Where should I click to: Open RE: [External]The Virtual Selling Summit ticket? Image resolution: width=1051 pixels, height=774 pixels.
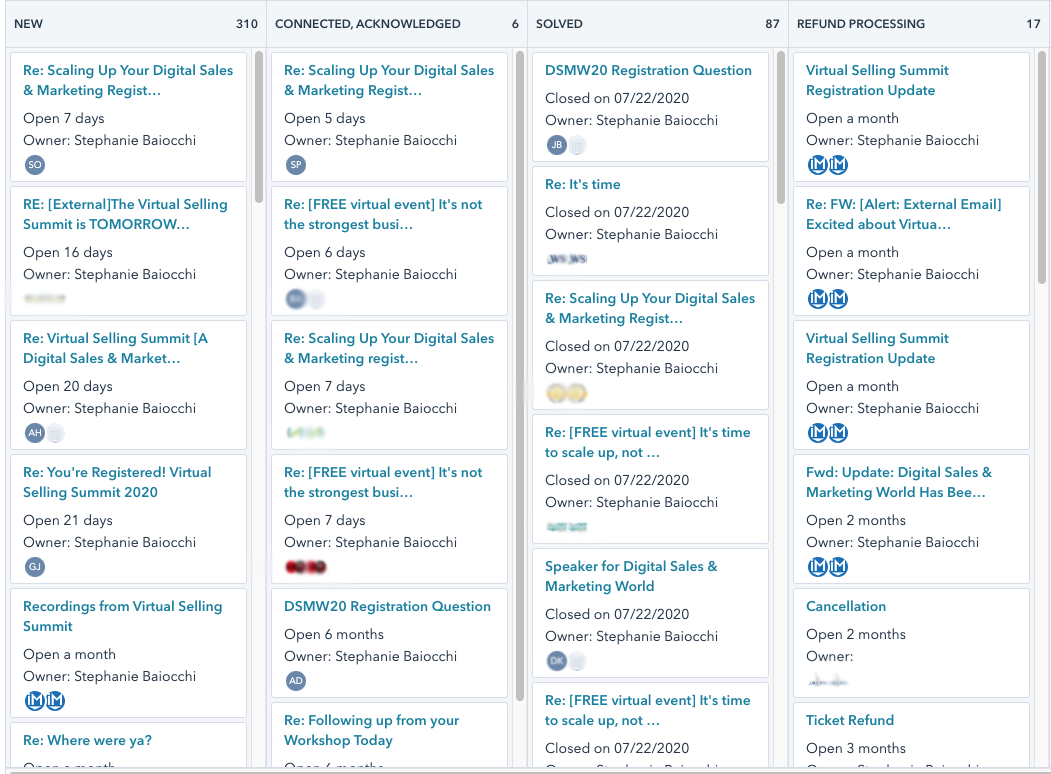(125, 214)
